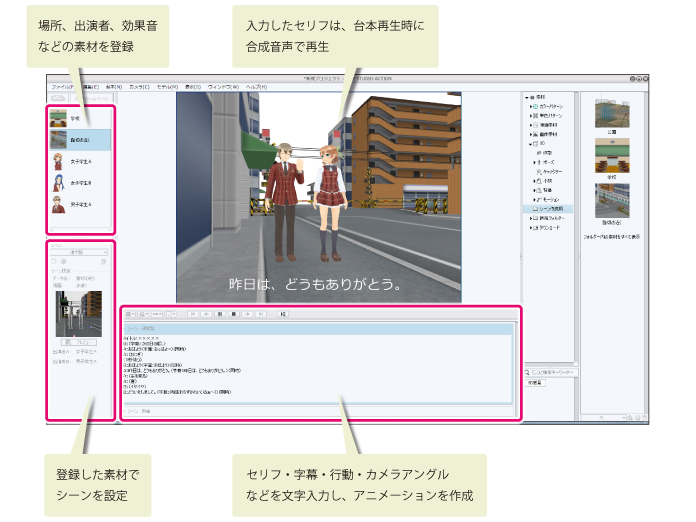Expand the 3D folder in material tree
696x522 pixels.
pyautogui.click(x=531, y=143)
